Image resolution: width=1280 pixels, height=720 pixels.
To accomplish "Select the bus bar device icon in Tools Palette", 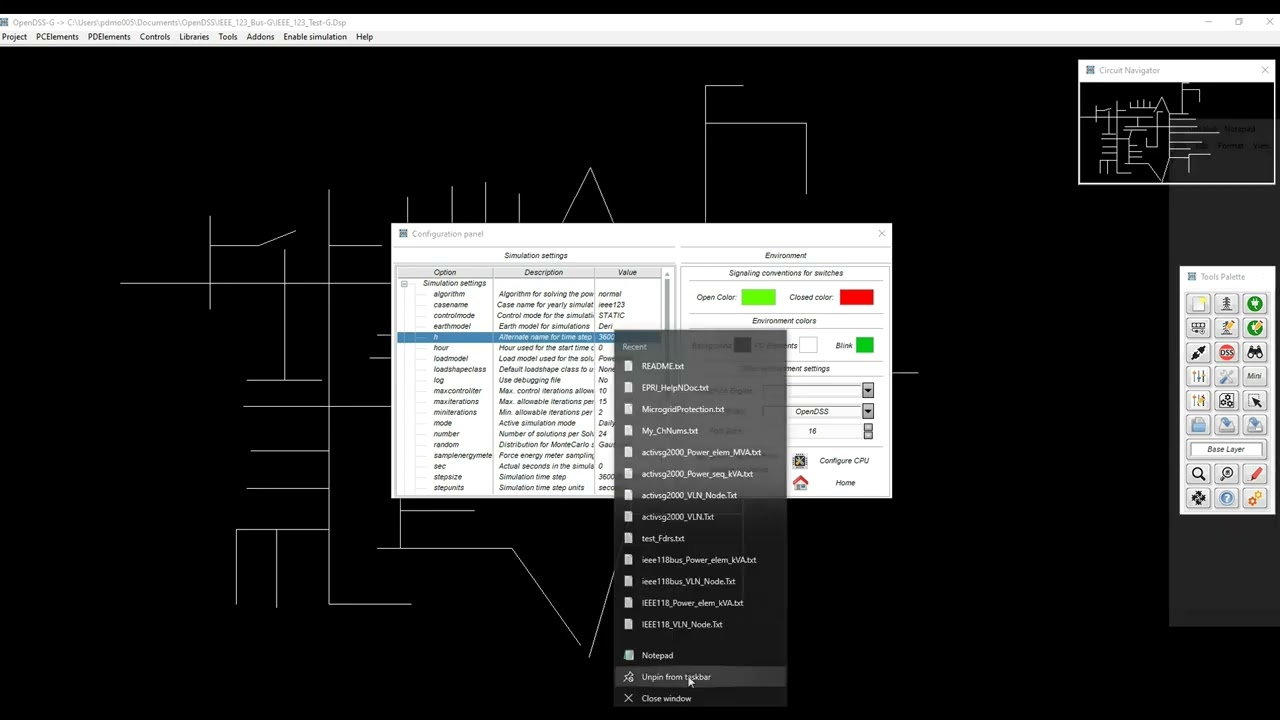I will point(1198,328).
